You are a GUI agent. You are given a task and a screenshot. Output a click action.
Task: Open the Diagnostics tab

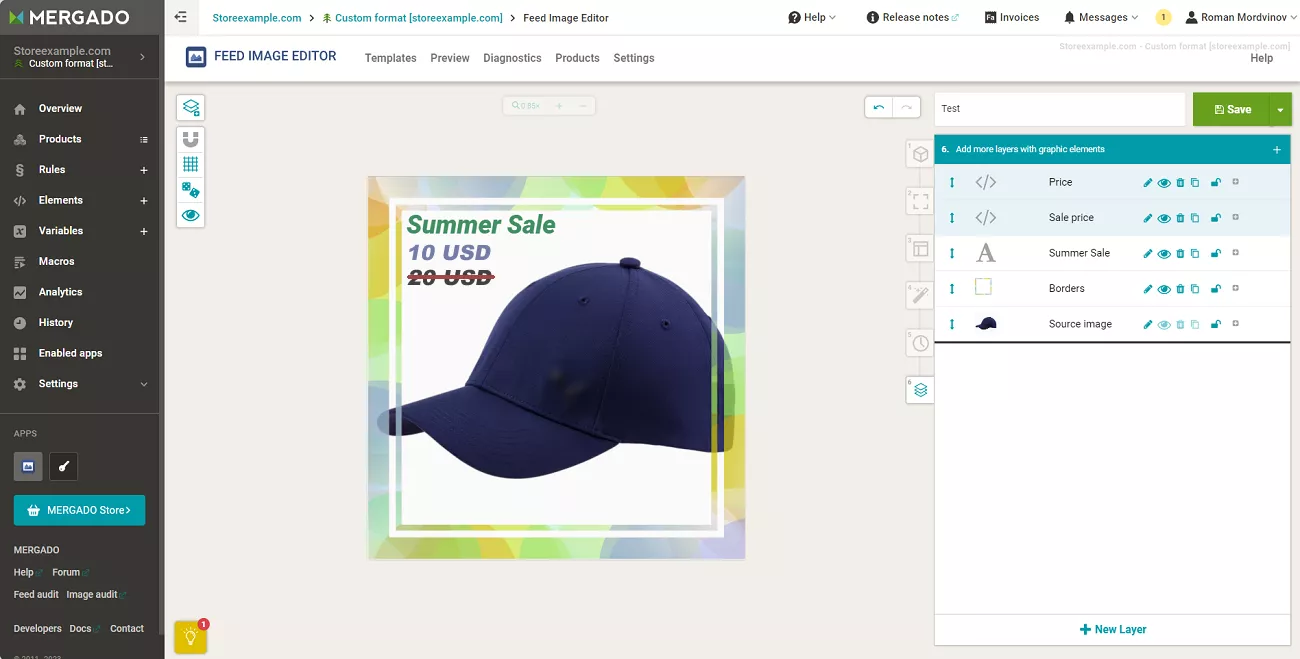512,58
